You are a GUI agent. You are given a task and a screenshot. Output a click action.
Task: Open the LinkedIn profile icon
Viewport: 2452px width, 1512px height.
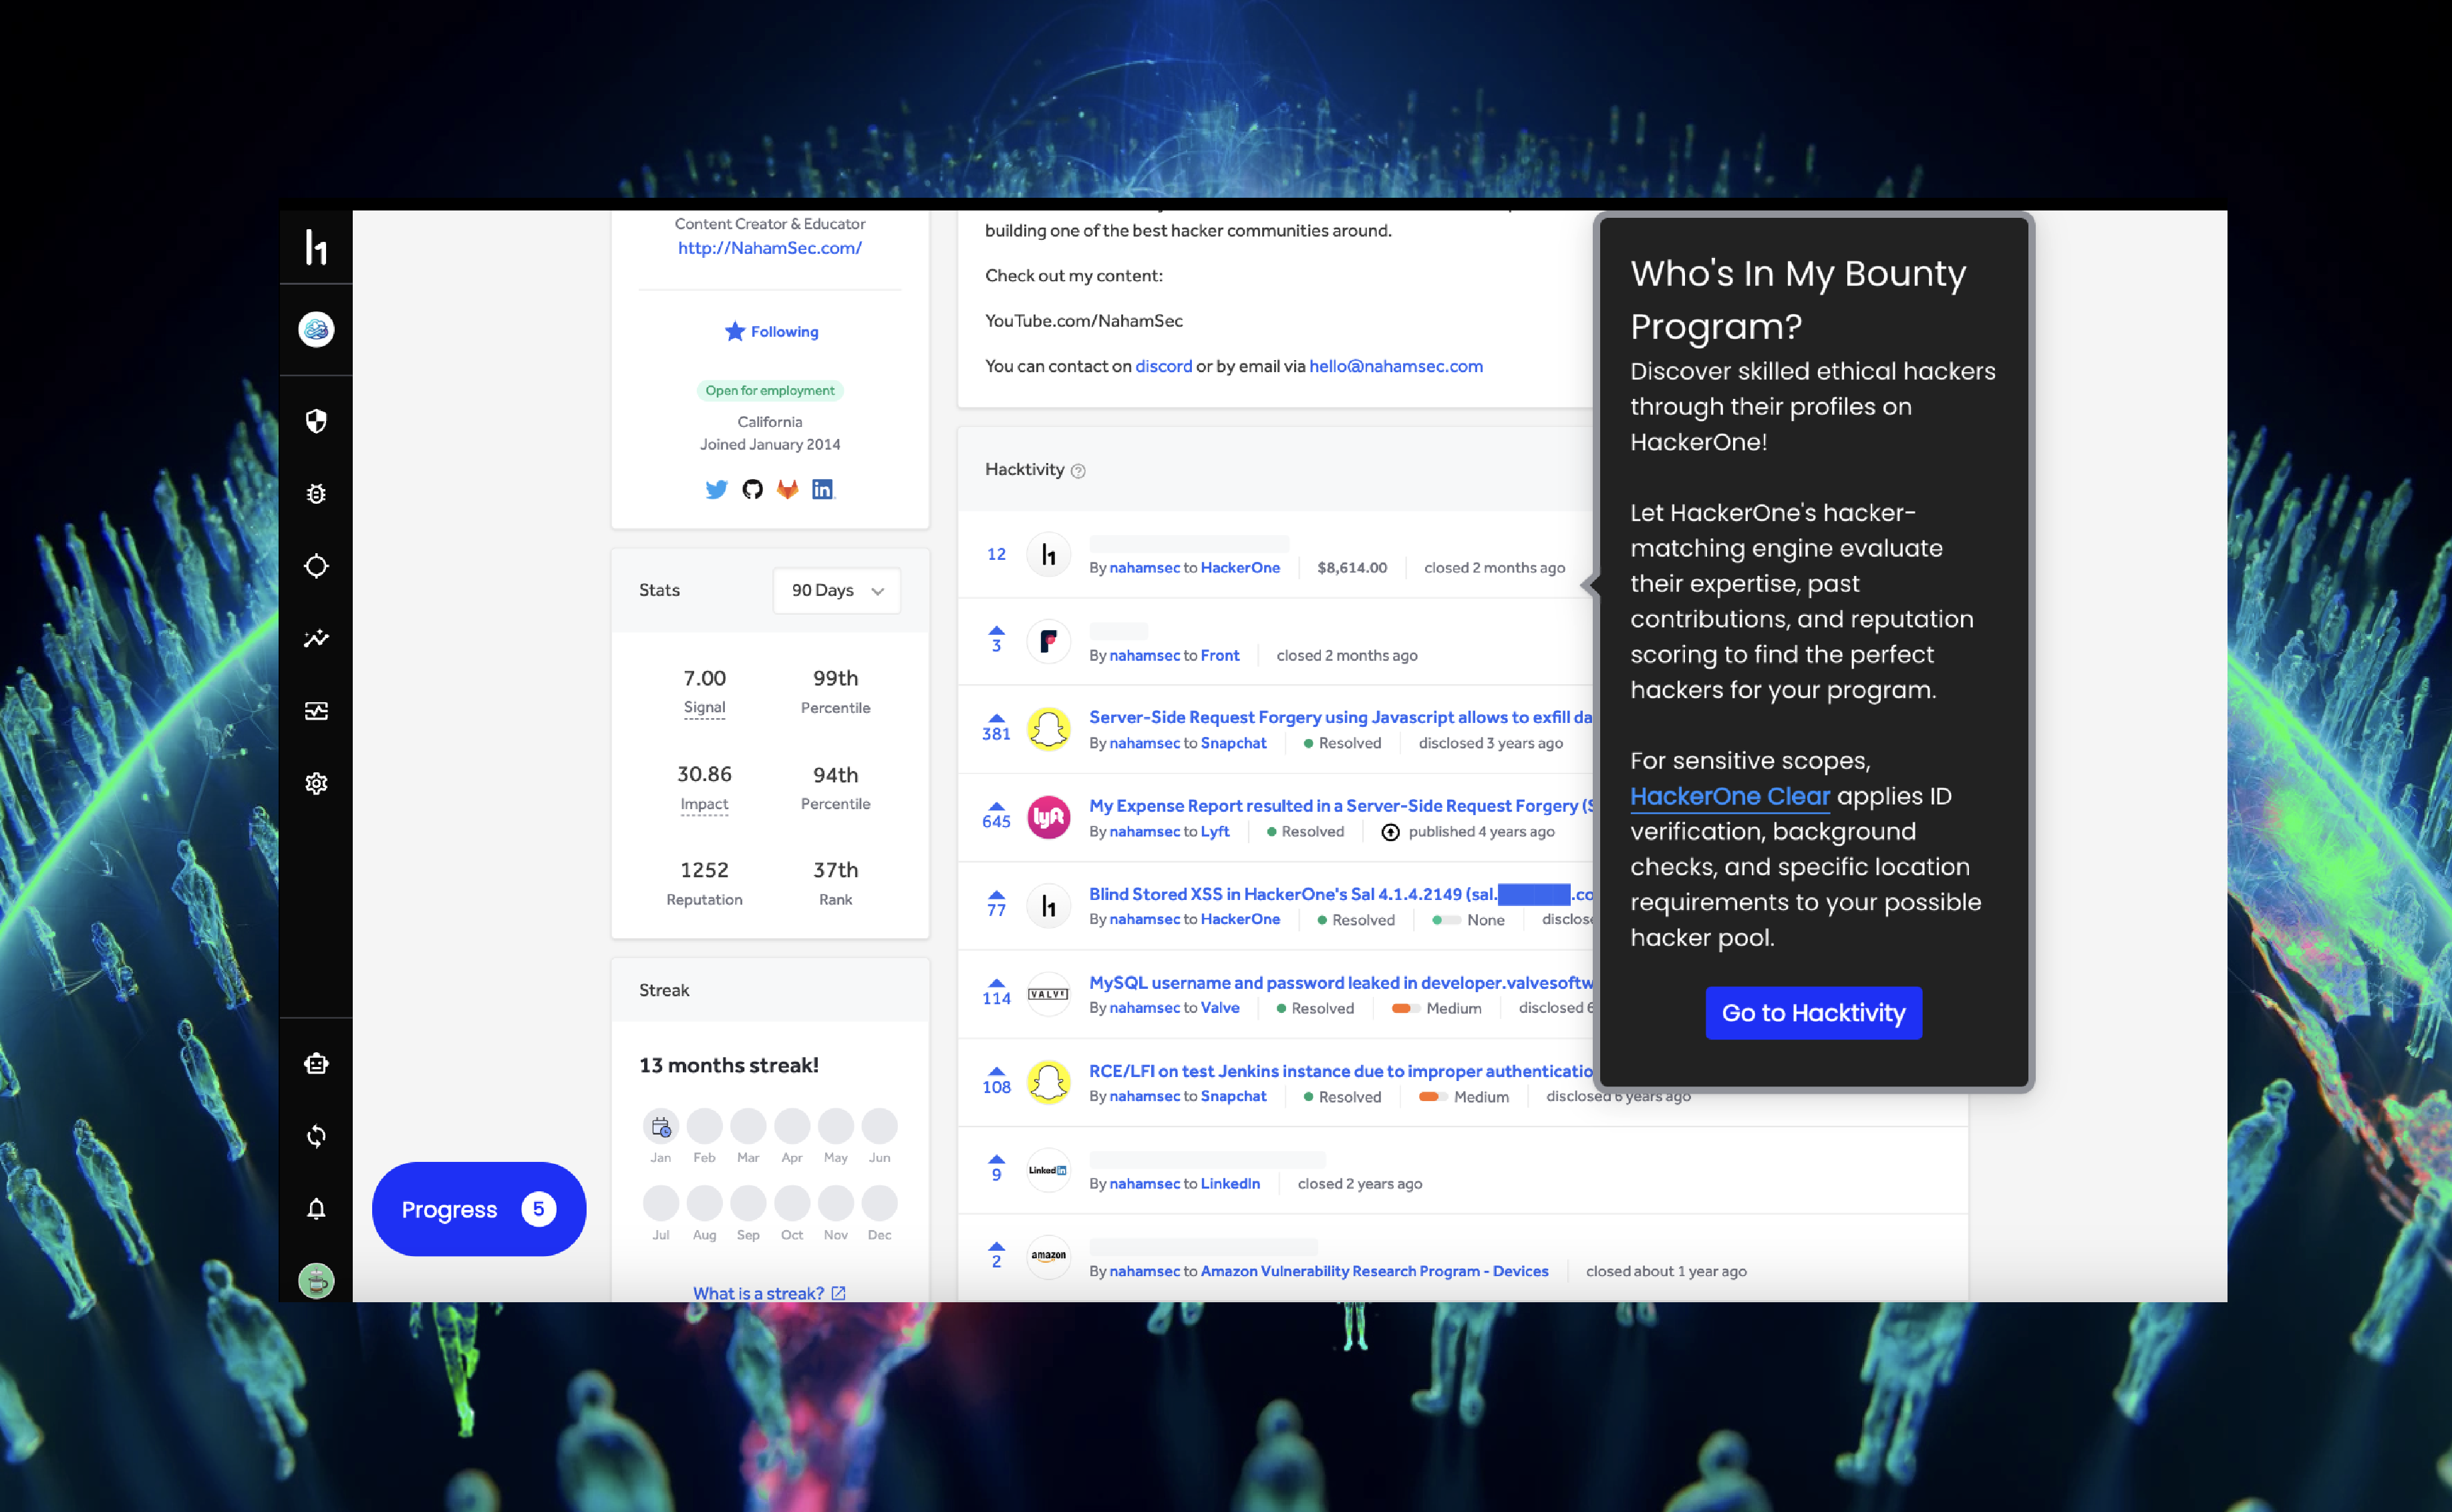click(823, 489)
